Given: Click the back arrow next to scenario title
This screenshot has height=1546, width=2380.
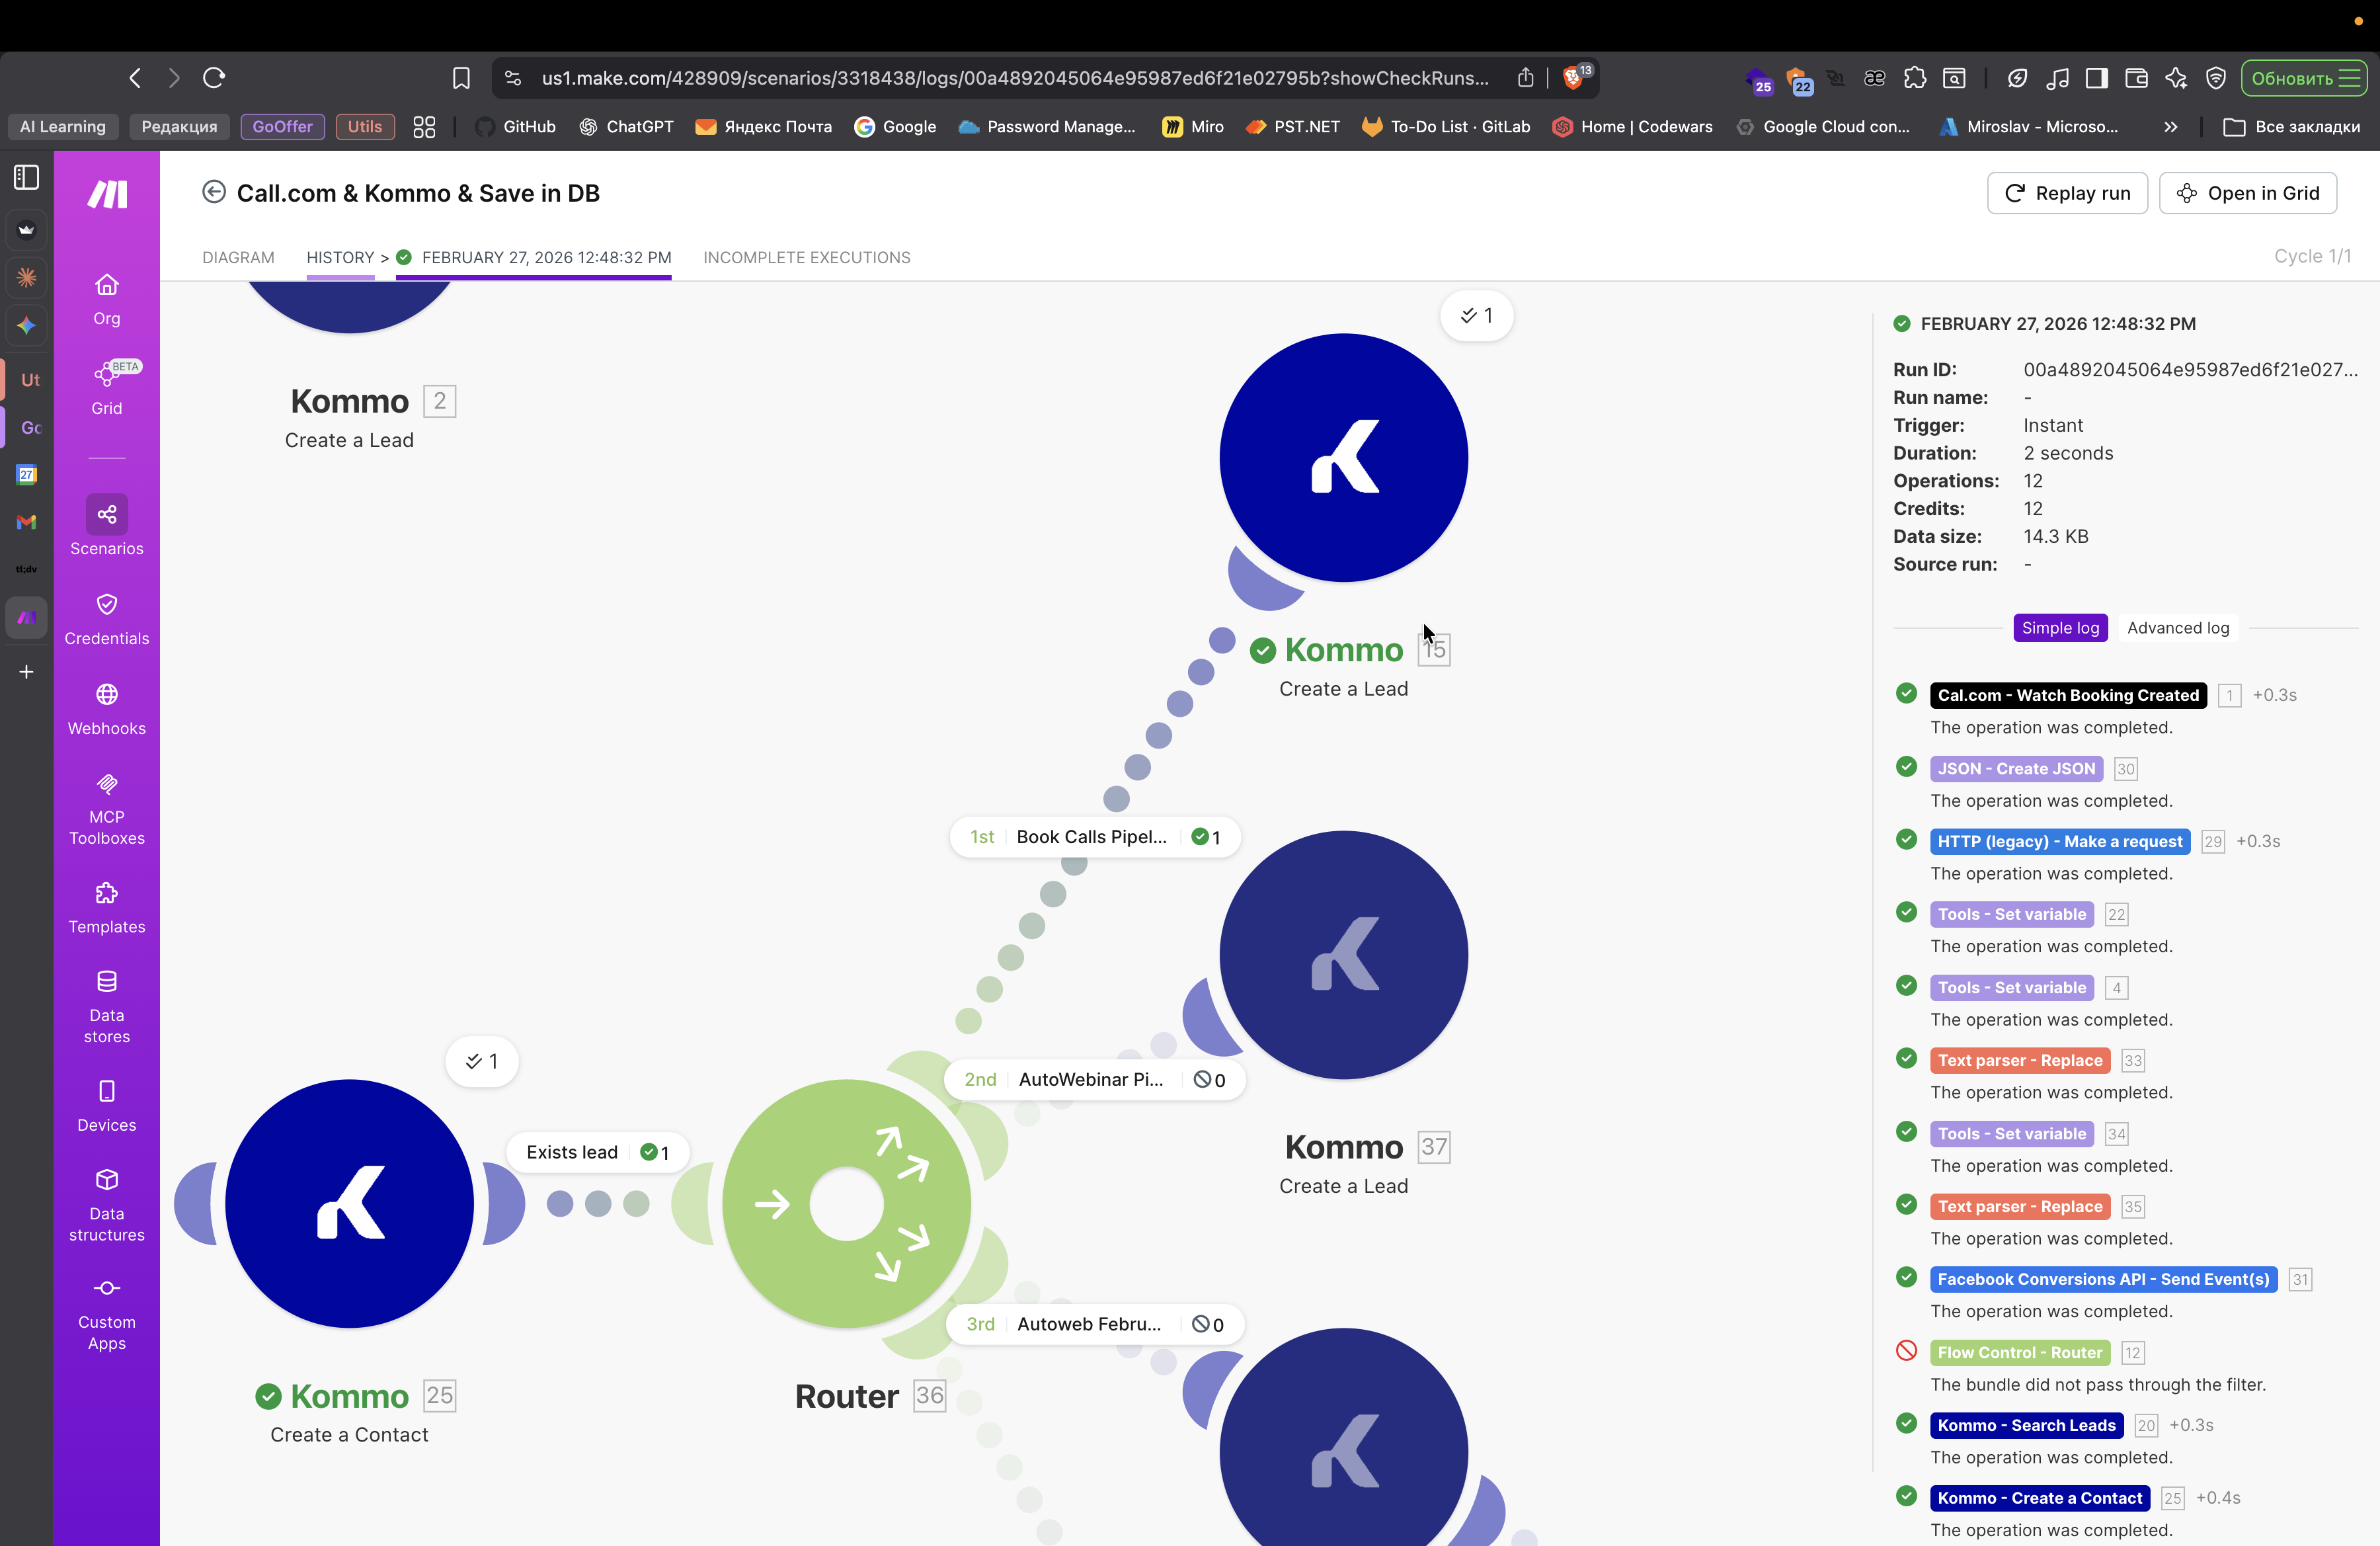Looking at the screenshot, I should tap(213, 192).
